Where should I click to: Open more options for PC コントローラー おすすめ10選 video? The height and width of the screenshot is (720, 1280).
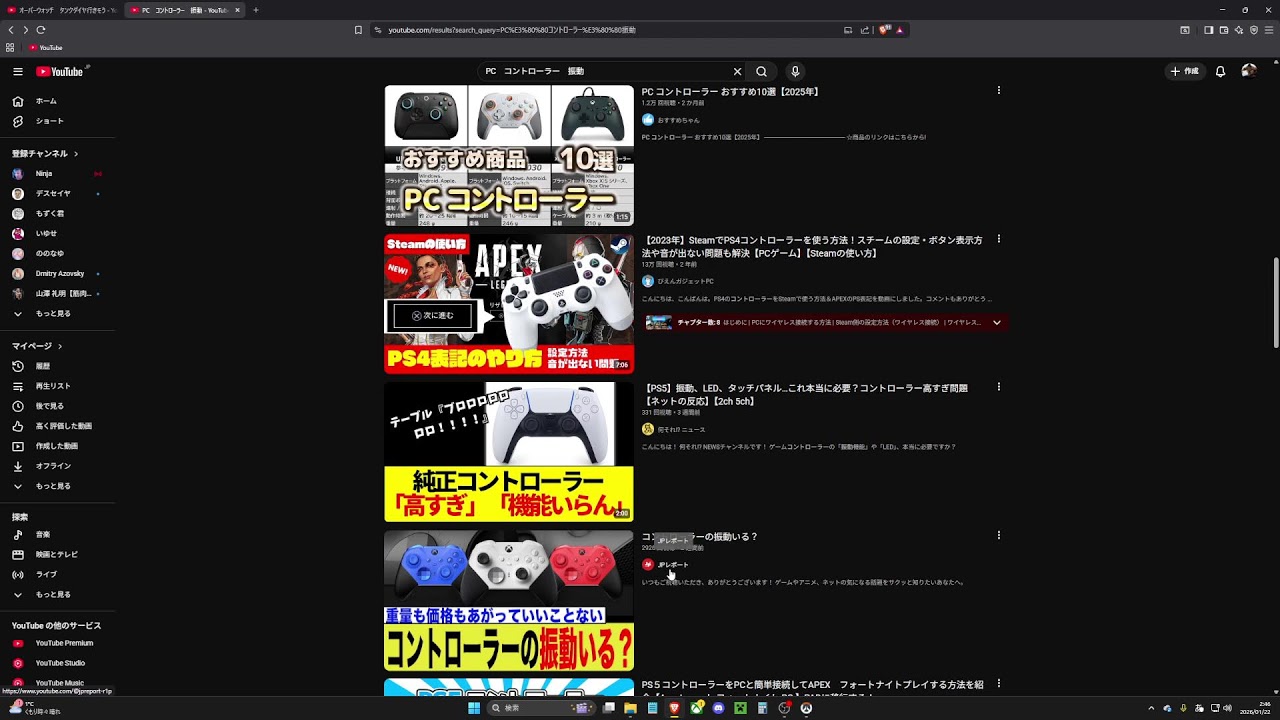tap(998, 91)
